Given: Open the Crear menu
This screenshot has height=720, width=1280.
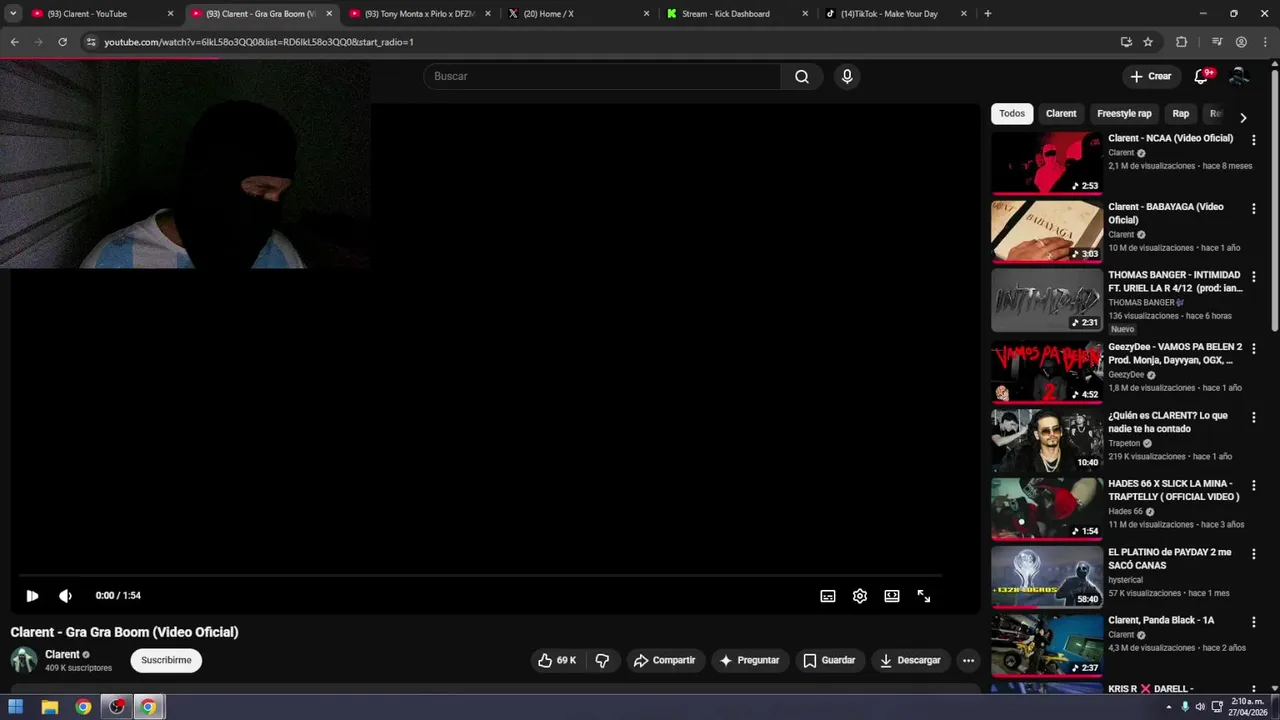Looking at the screenshot, I should pyautogui.click(x=1150, y=76).
